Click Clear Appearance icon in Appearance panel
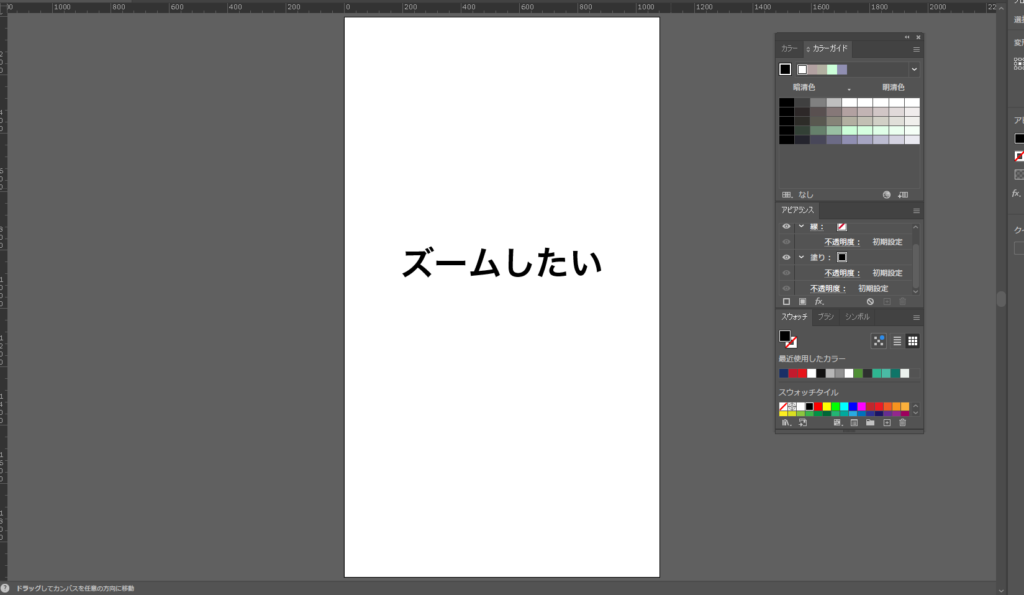 (870, 301)
